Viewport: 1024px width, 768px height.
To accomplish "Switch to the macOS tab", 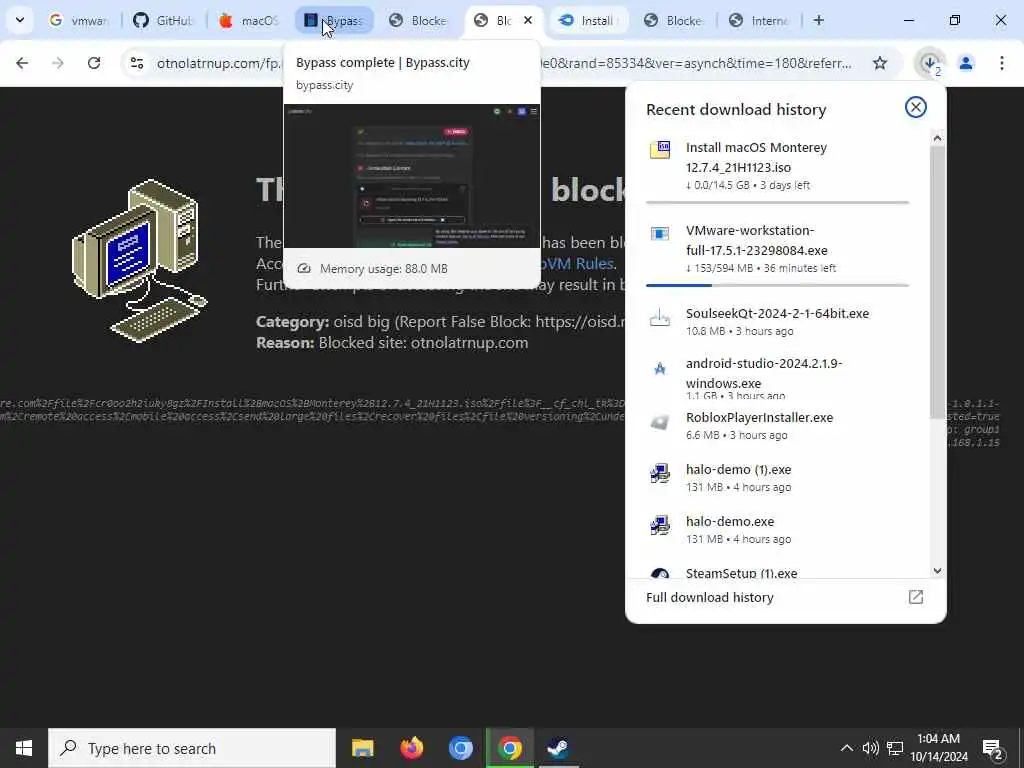I will (x=248, y=20).
